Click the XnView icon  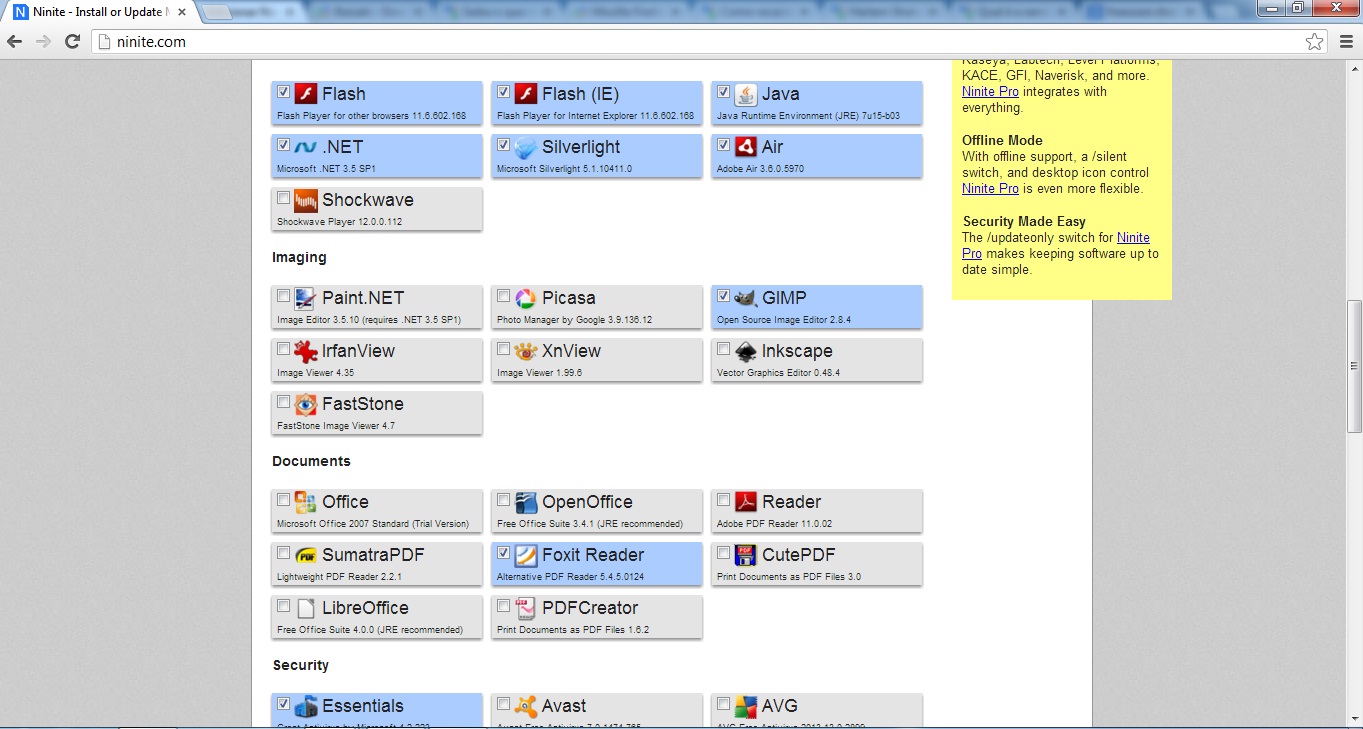(x=526, y=351)
